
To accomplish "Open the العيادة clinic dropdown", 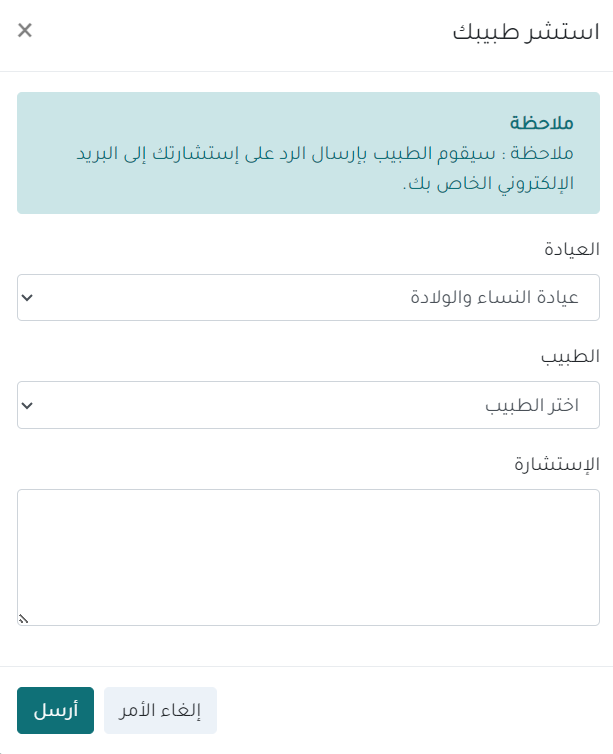I will 308,298.
